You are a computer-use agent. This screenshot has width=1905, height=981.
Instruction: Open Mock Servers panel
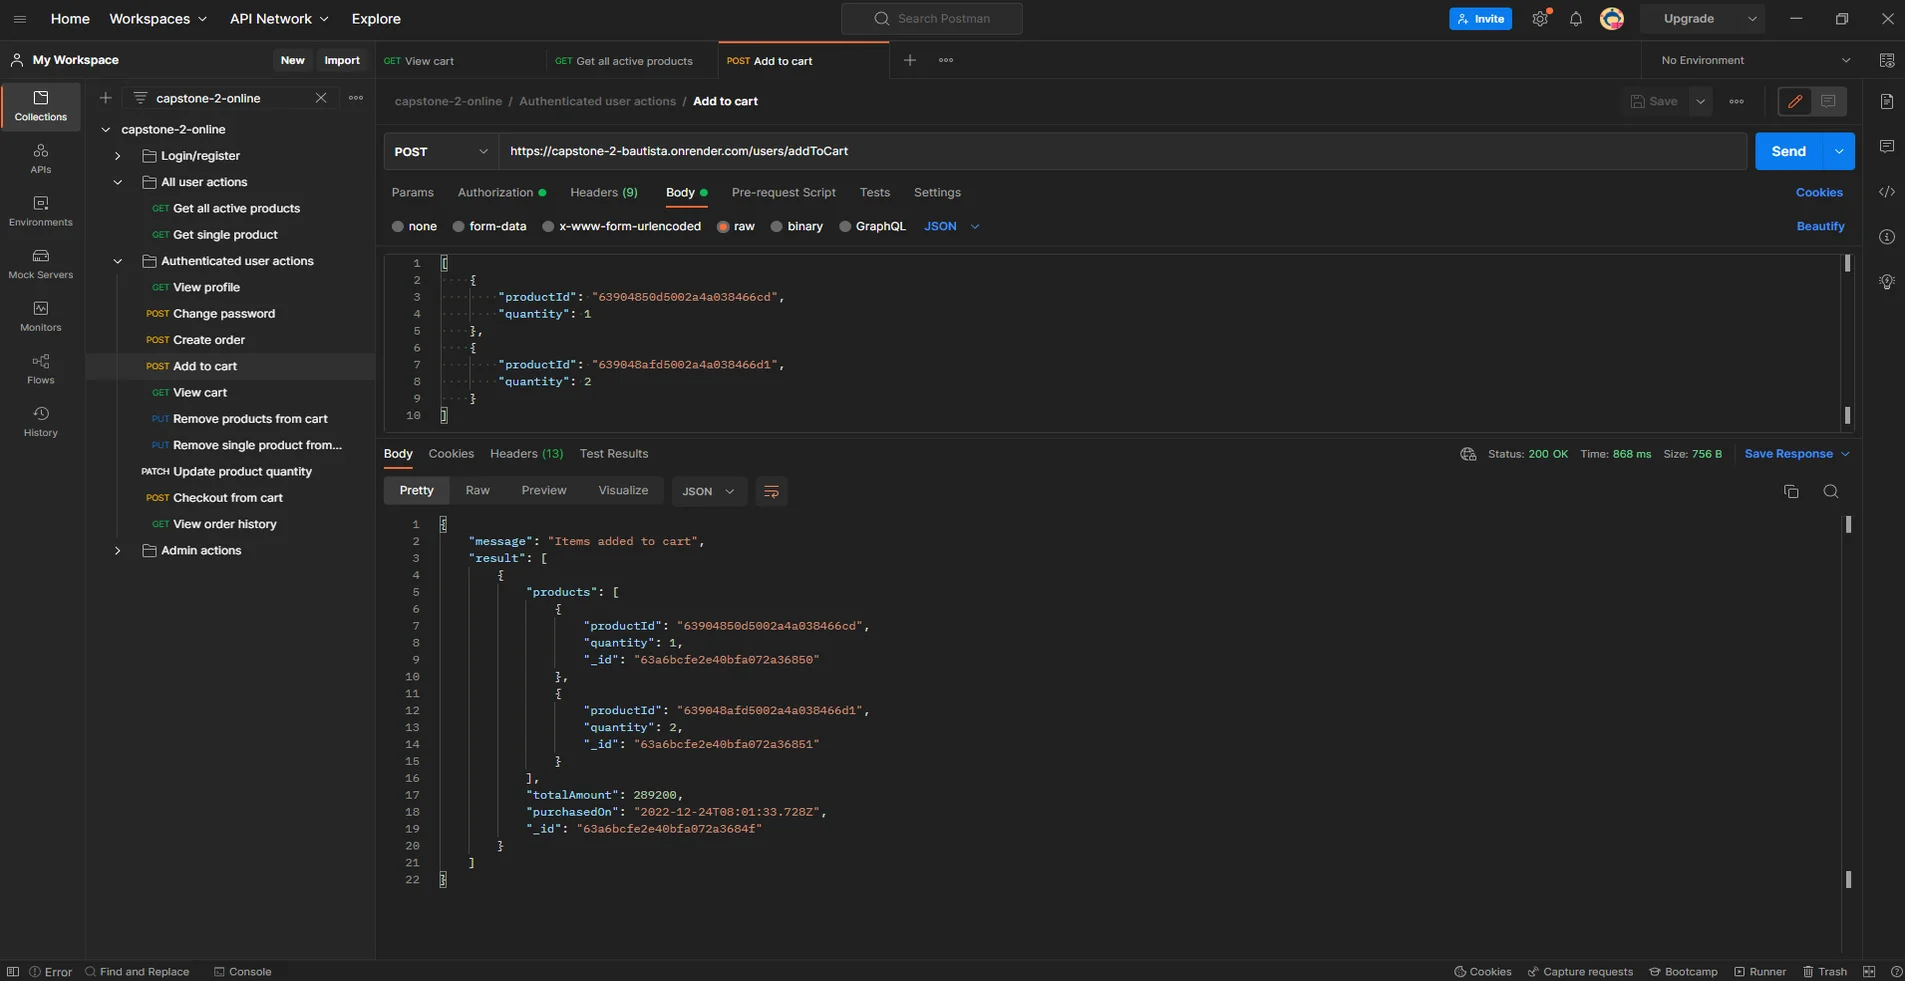[x=39, y=262]
